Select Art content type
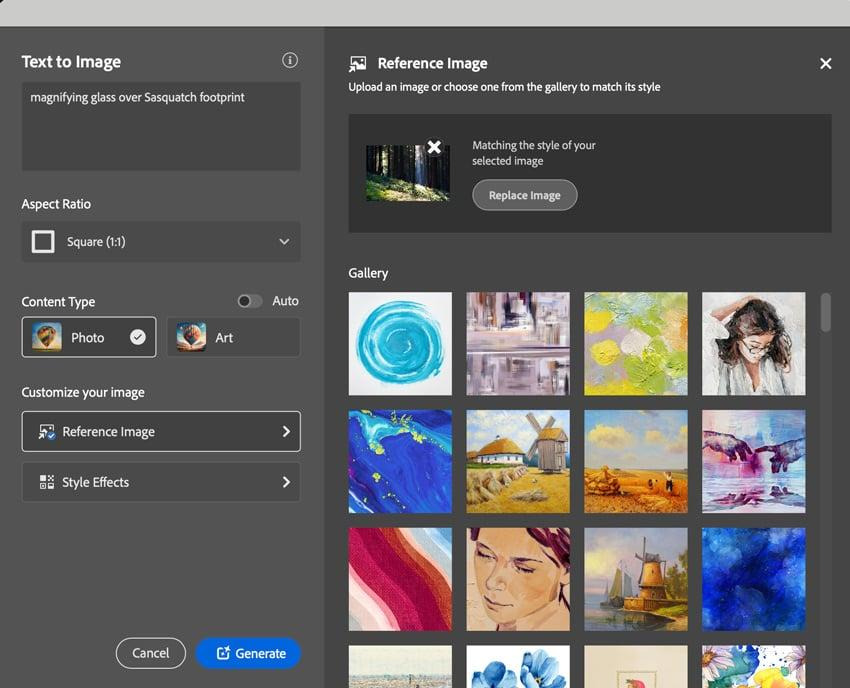The image size is (850, 688). click(x=233, y=337)
